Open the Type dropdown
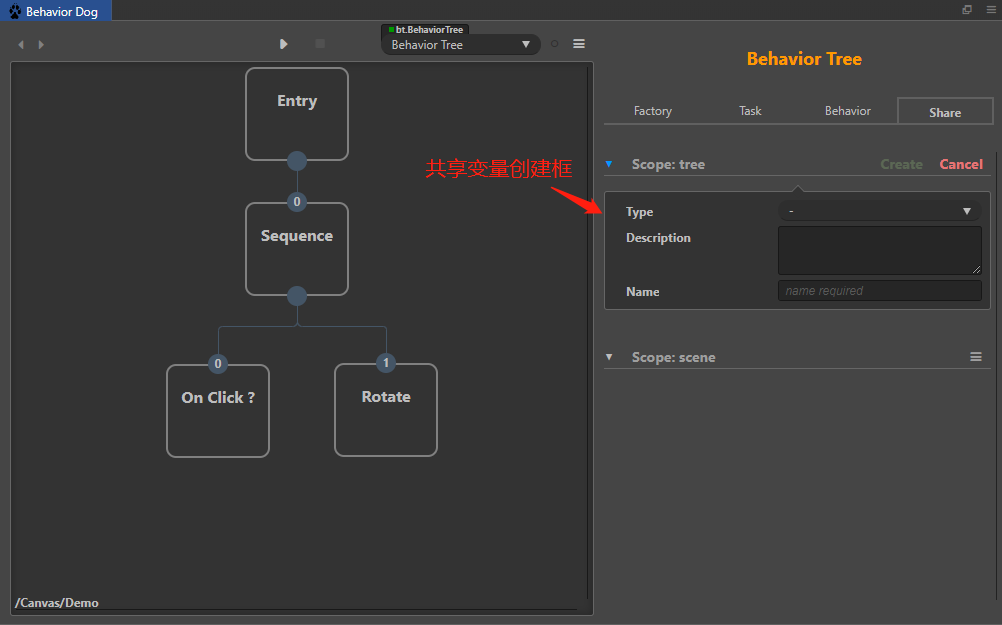 [x=879, y=211]
